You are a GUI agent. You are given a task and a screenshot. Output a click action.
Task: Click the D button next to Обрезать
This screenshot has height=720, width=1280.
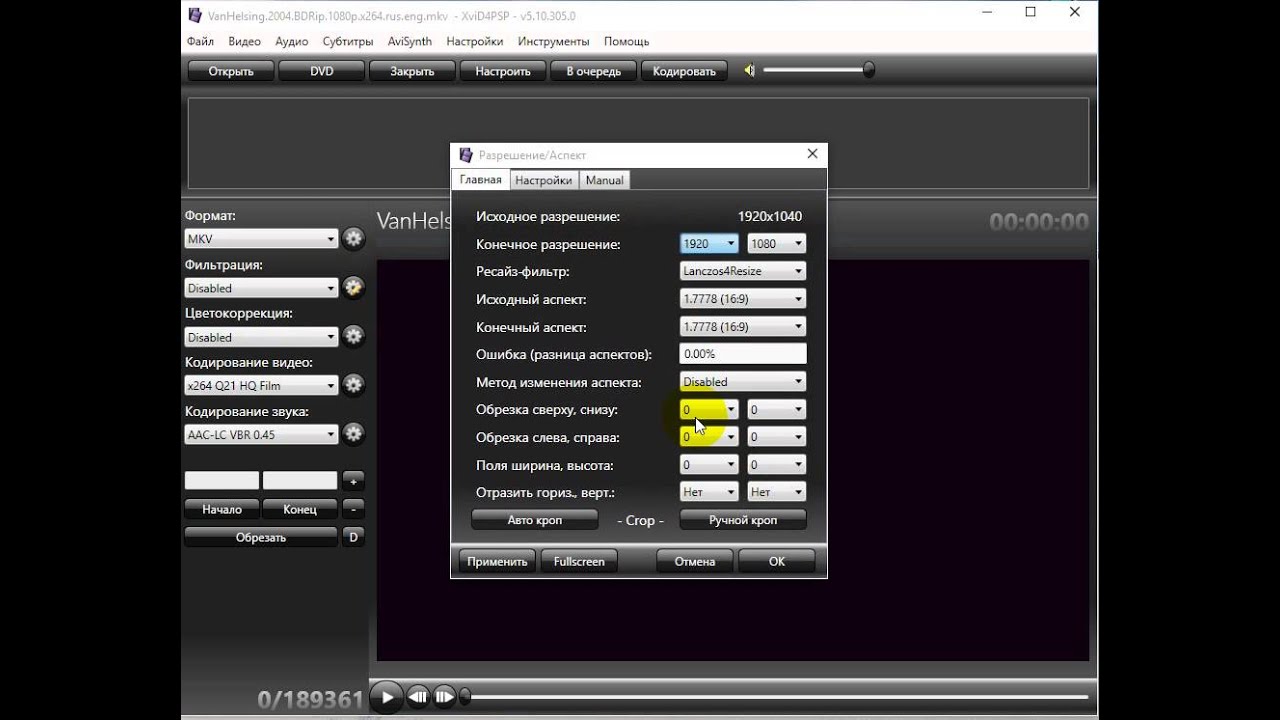pyautogui.click(x=353, y=537)
